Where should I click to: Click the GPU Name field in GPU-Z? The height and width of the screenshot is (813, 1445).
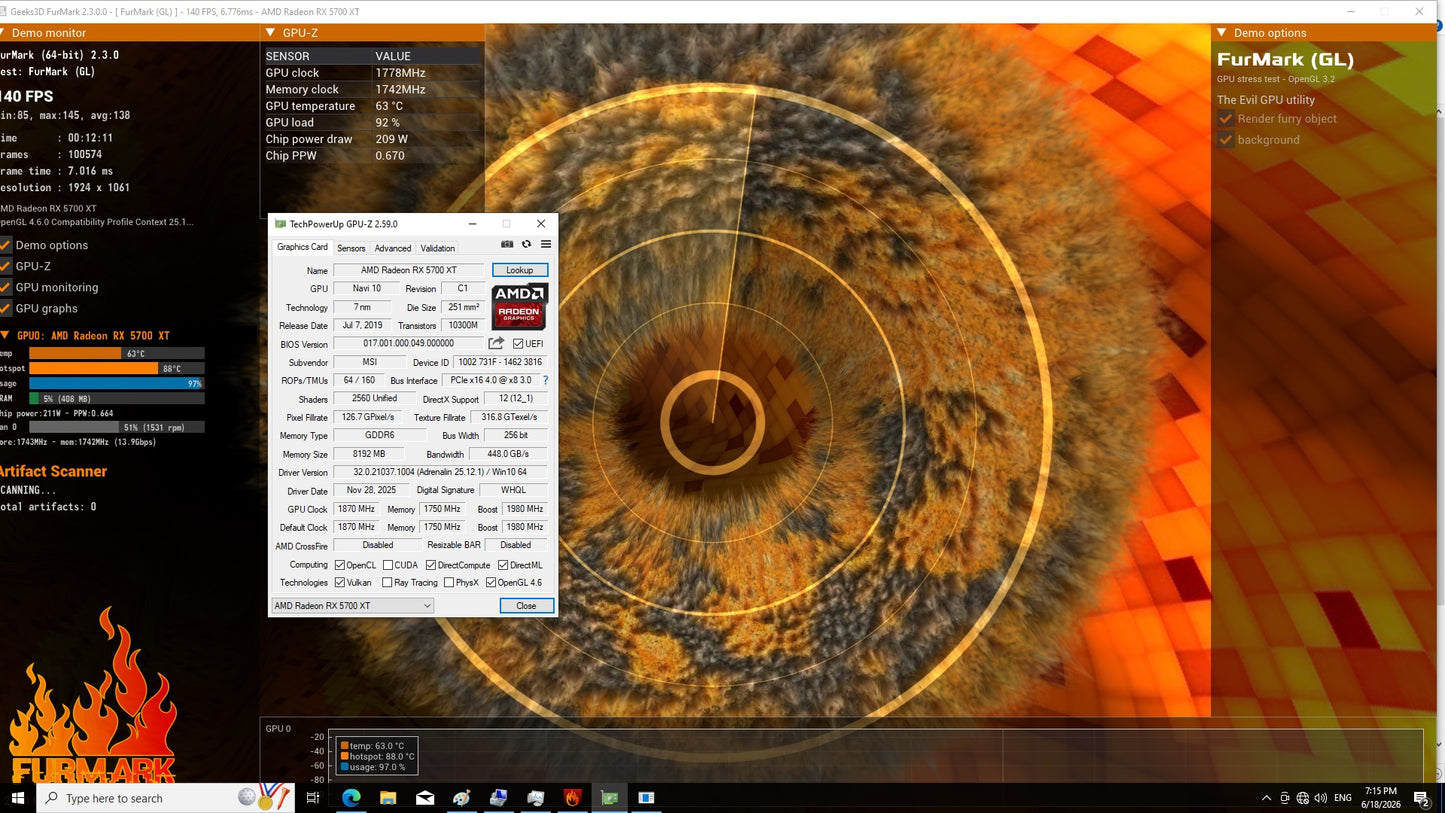click(409, 270)
